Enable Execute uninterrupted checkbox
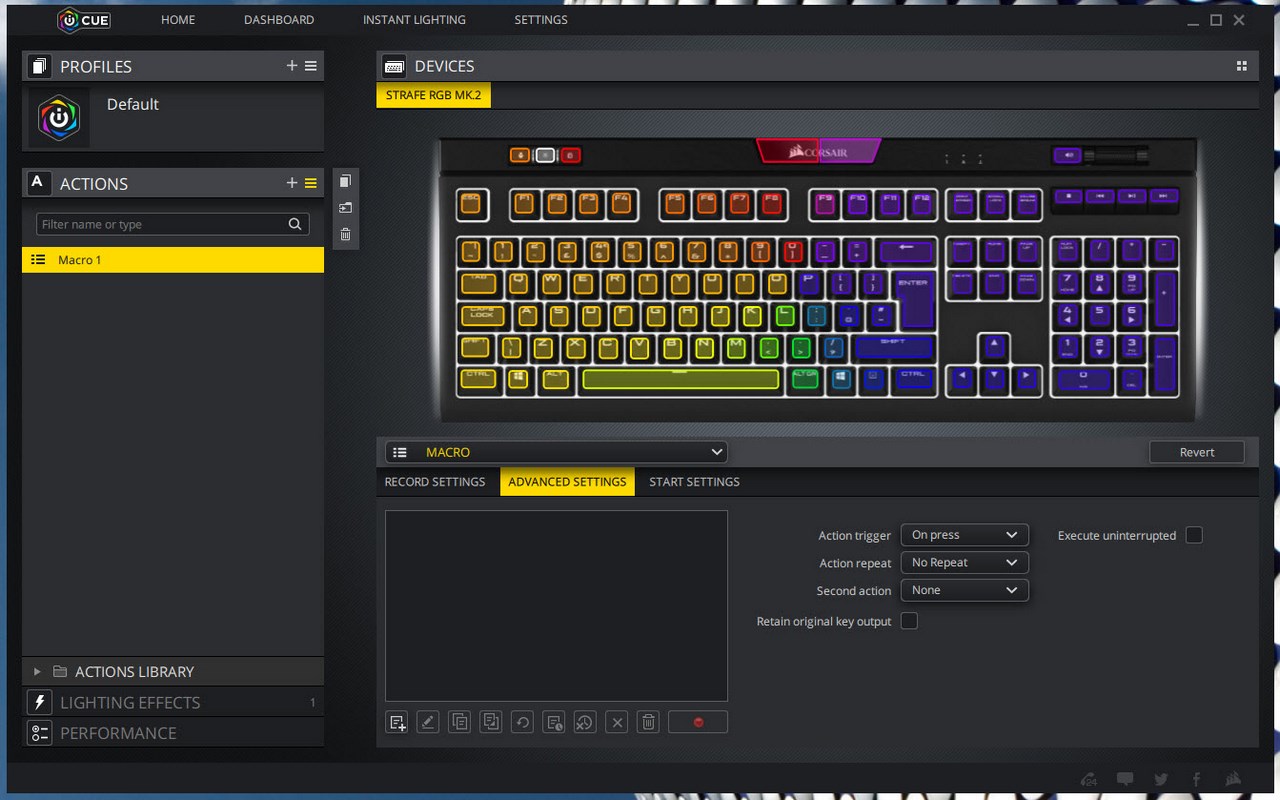Screen dimensions: 1280x800 pyautogui.click(x=1194, y=535)
